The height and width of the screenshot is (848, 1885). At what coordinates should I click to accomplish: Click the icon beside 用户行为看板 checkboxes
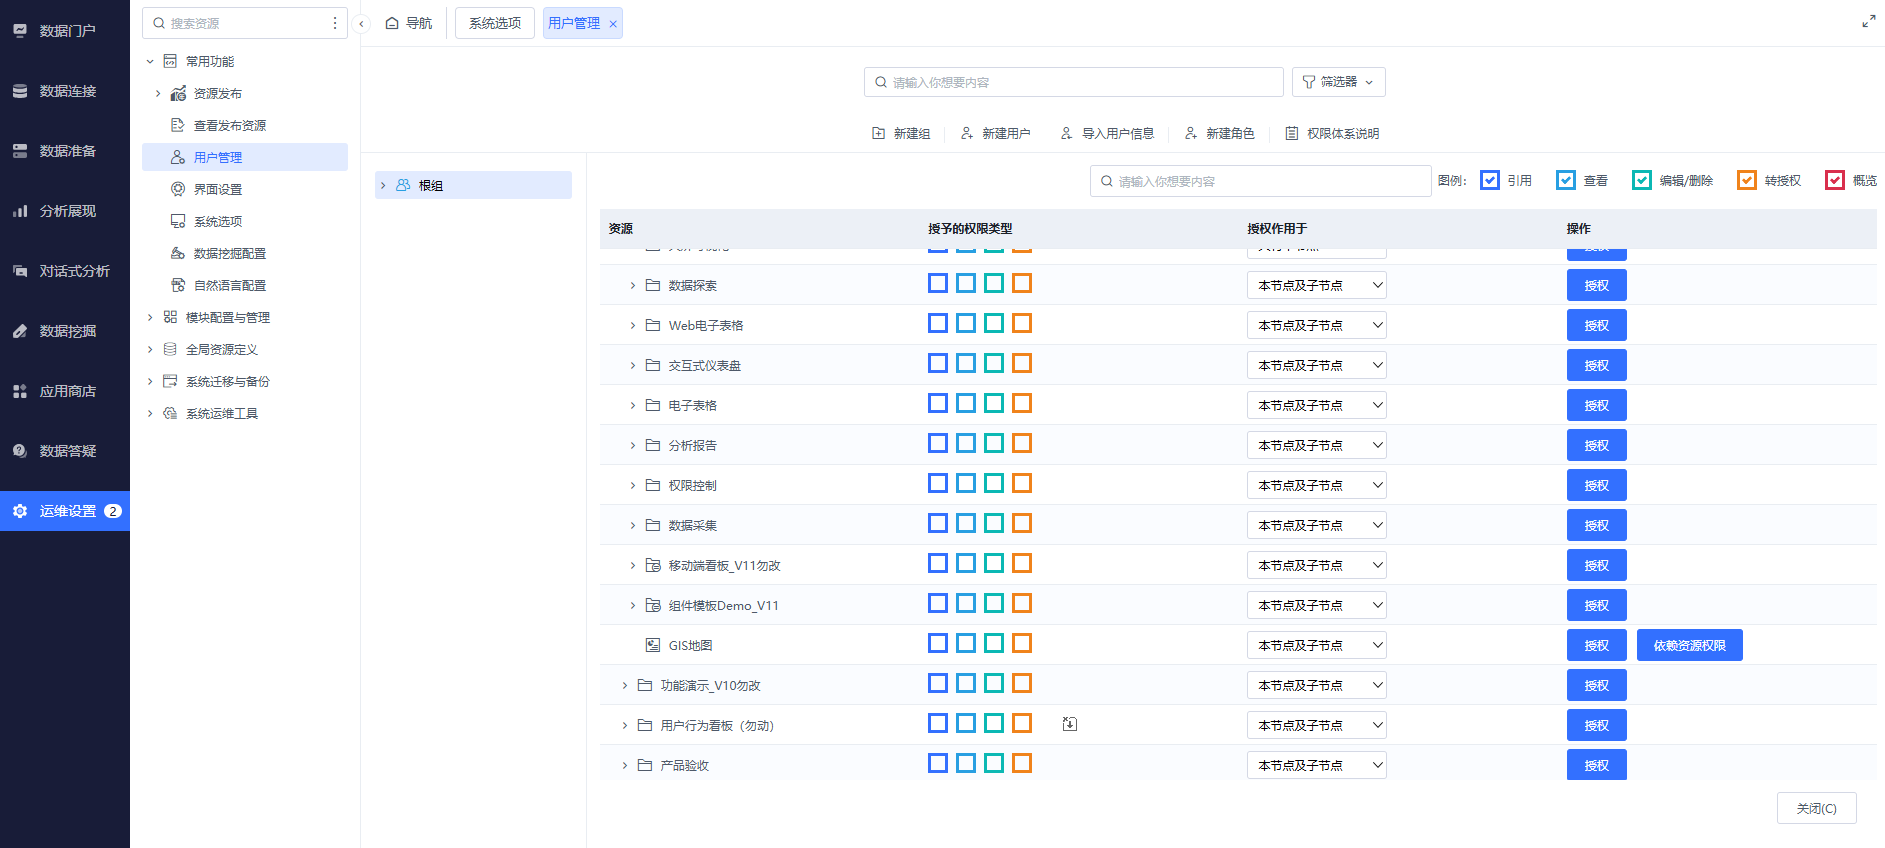pos(1070,724)
